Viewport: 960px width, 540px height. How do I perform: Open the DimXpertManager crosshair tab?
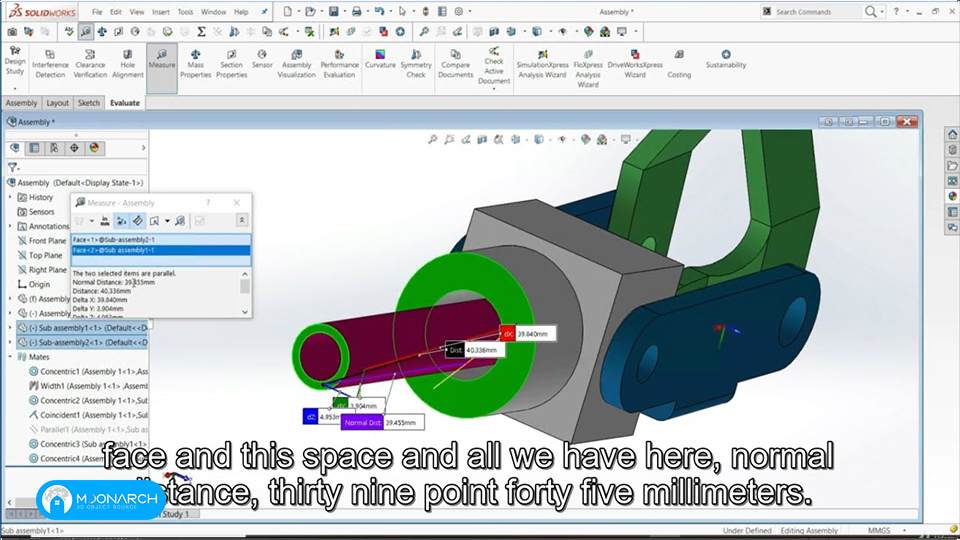point(74,148)
